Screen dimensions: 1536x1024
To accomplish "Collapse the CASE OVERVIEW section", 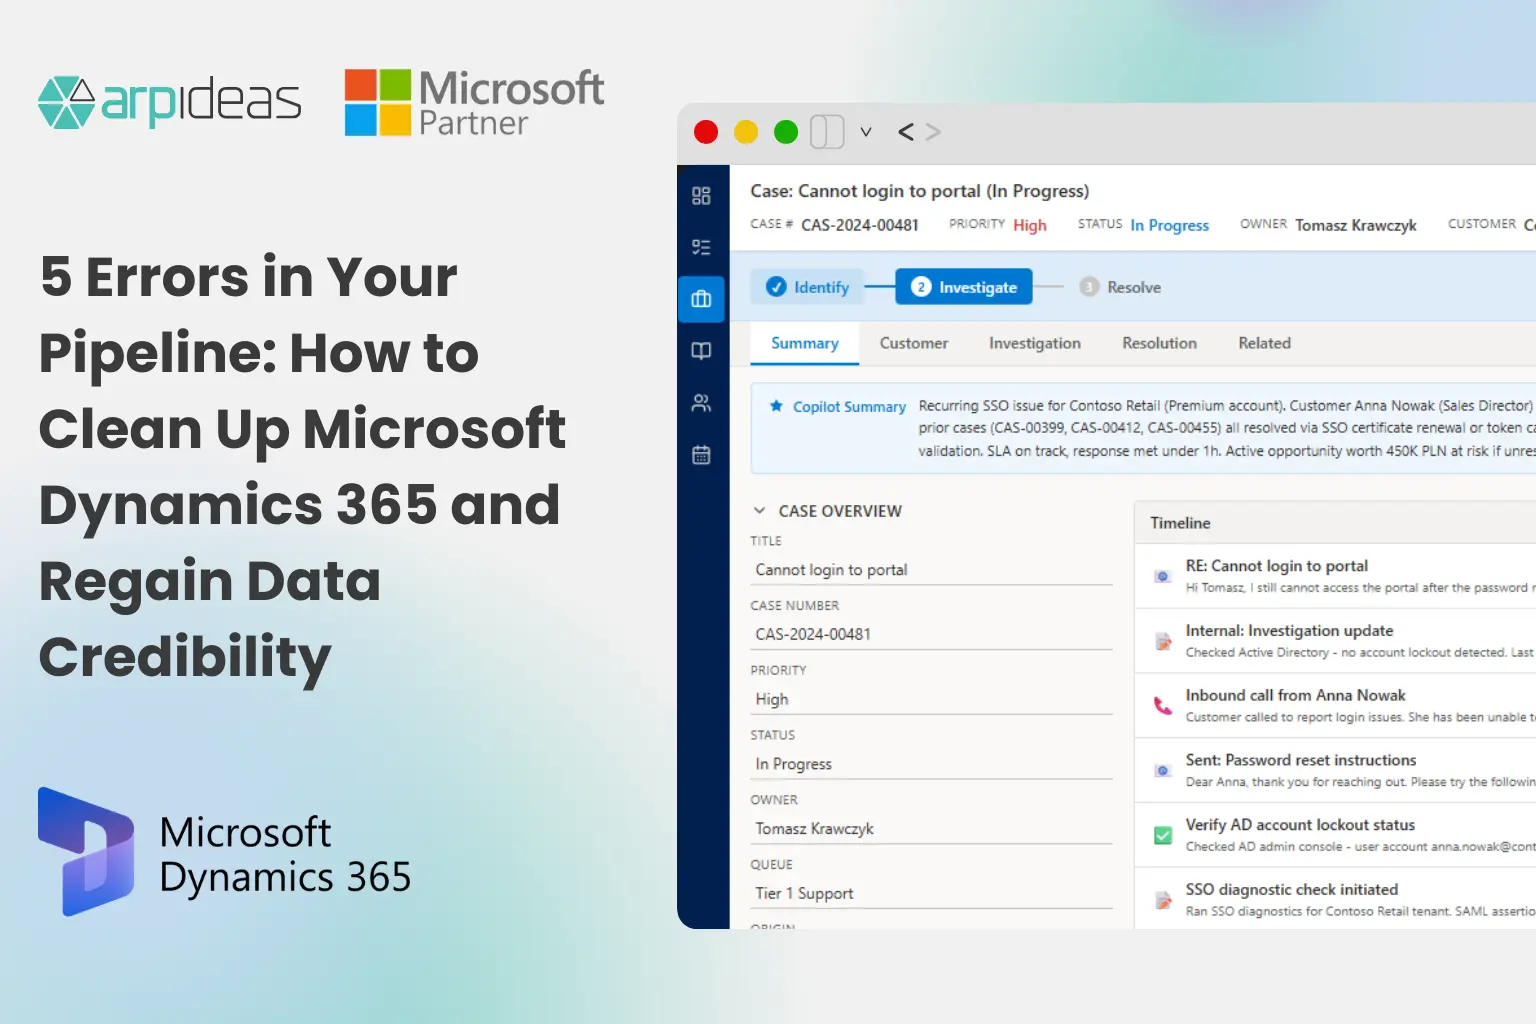I will point(760,510).
